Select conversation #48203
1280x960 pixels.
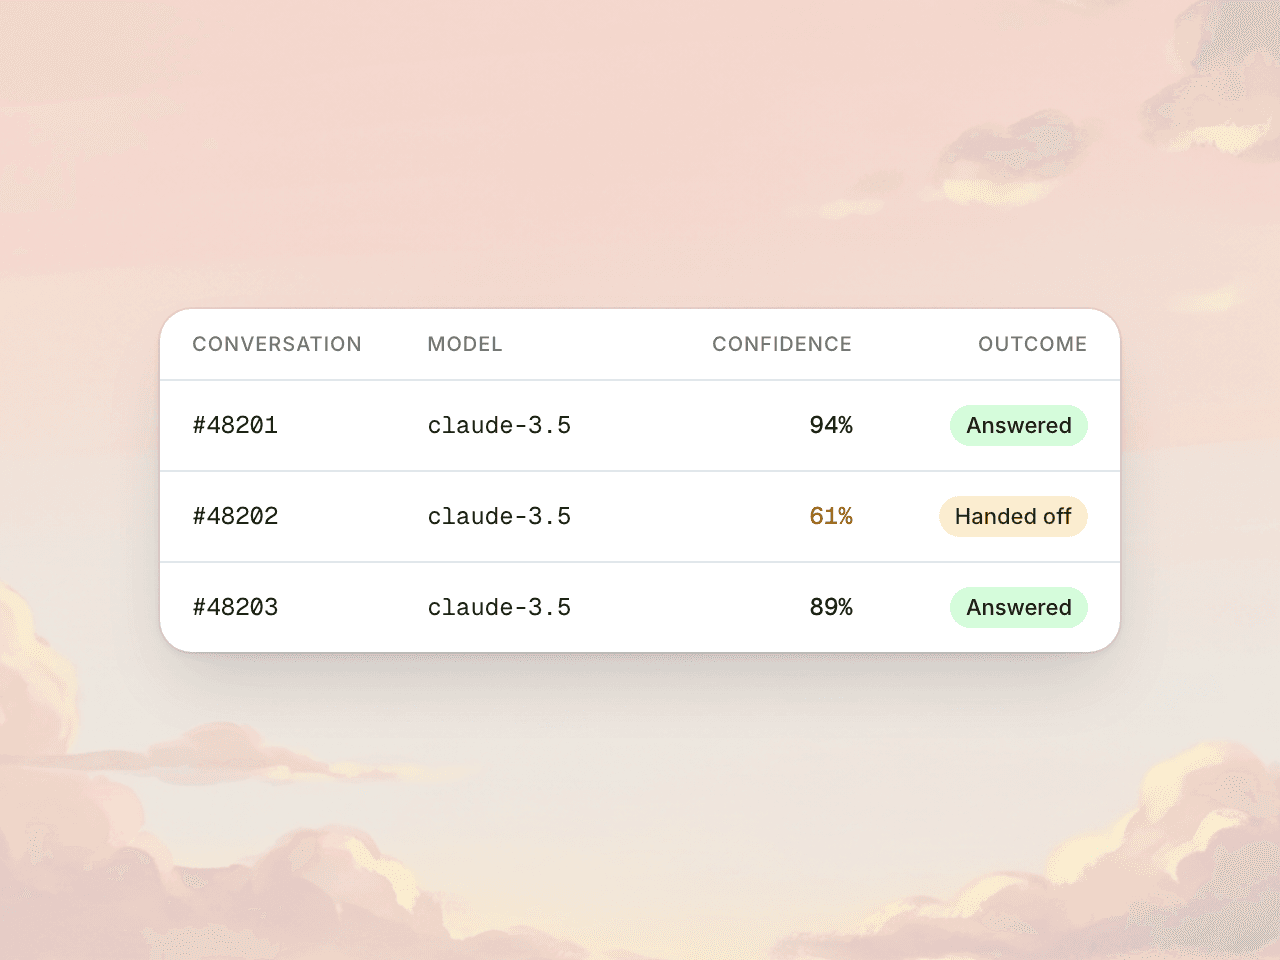click(x=235, y=607)
